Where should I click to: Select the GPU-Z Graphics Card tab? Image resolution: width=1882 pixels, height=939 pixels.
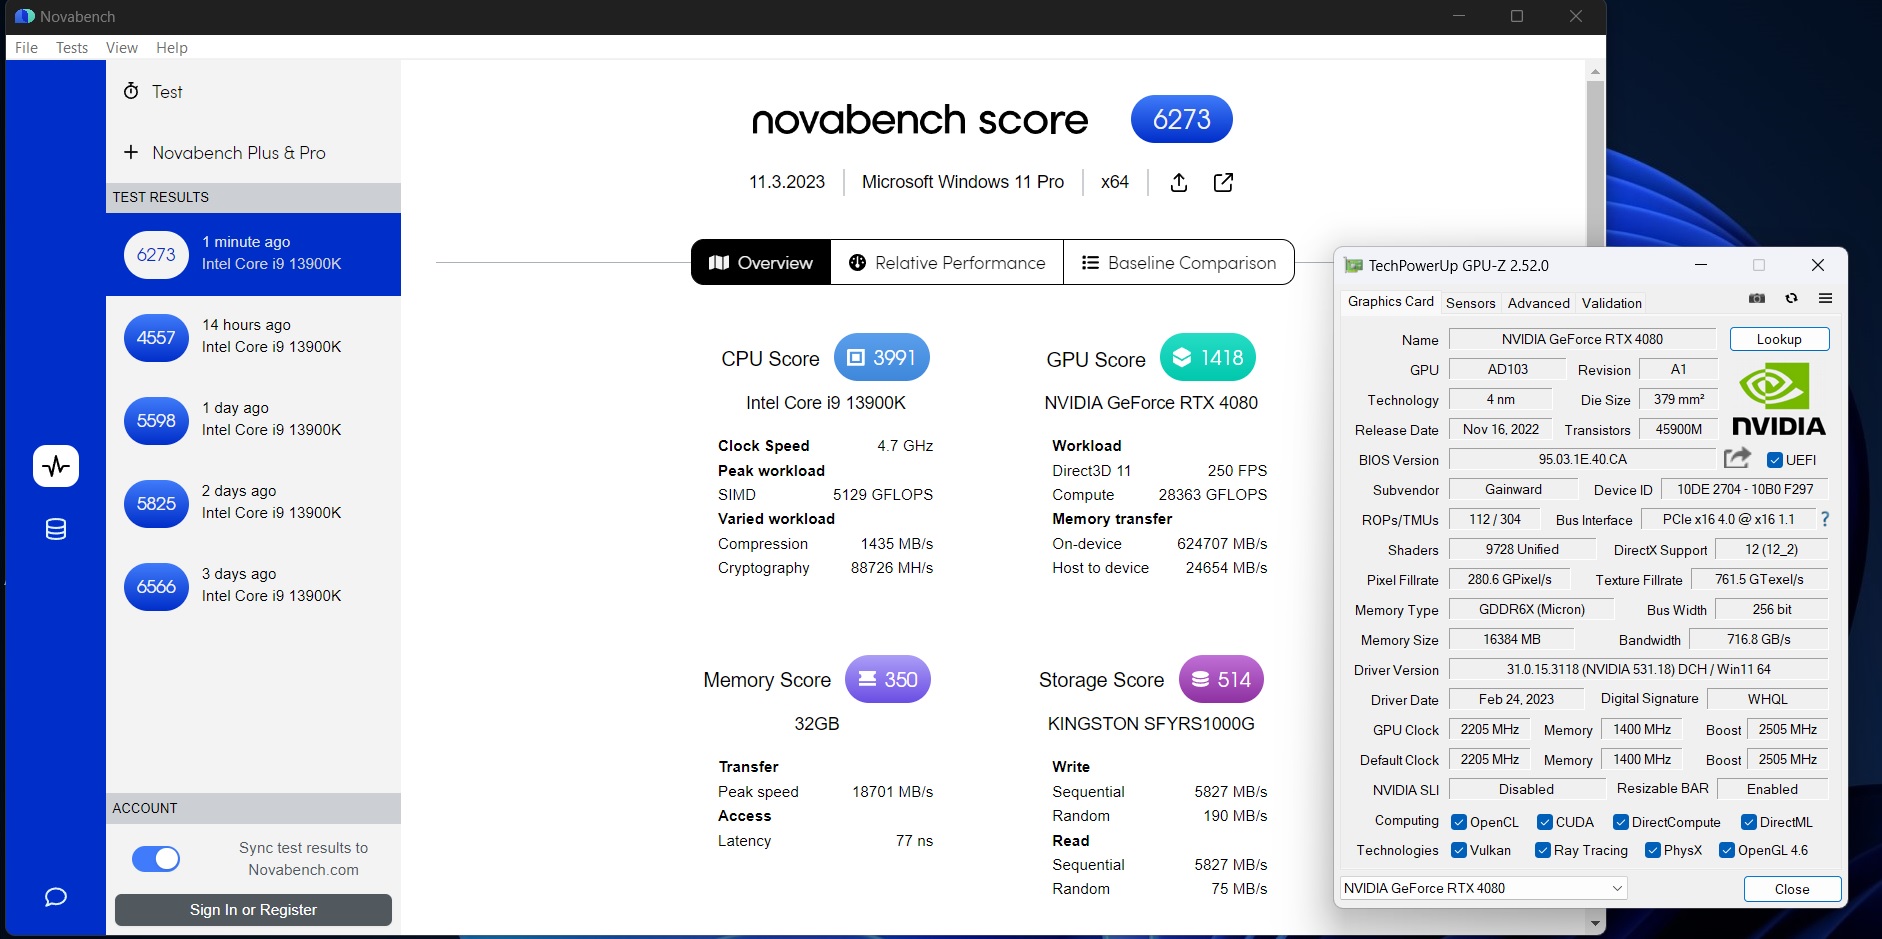pos(1390,301)
